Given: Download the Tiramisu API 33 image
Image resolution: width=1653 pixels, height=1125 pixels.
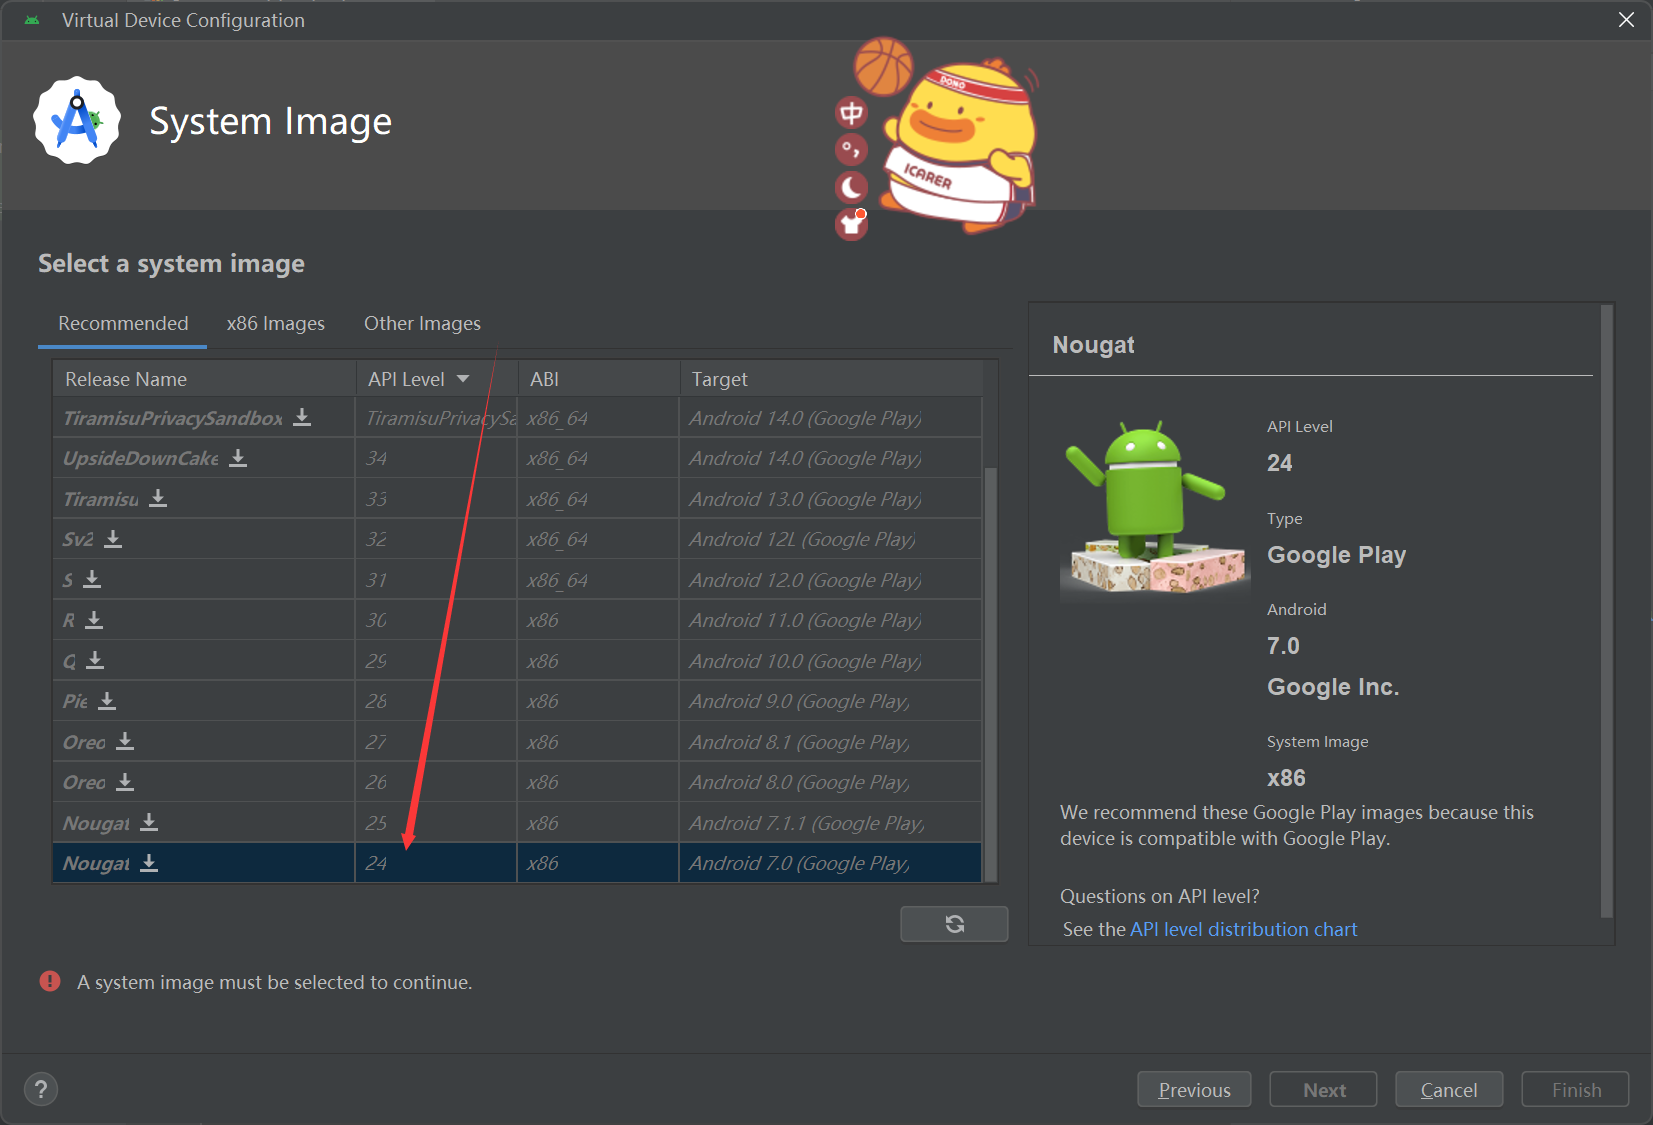Looking at the screenshot, I should click(x=158, y=498).
